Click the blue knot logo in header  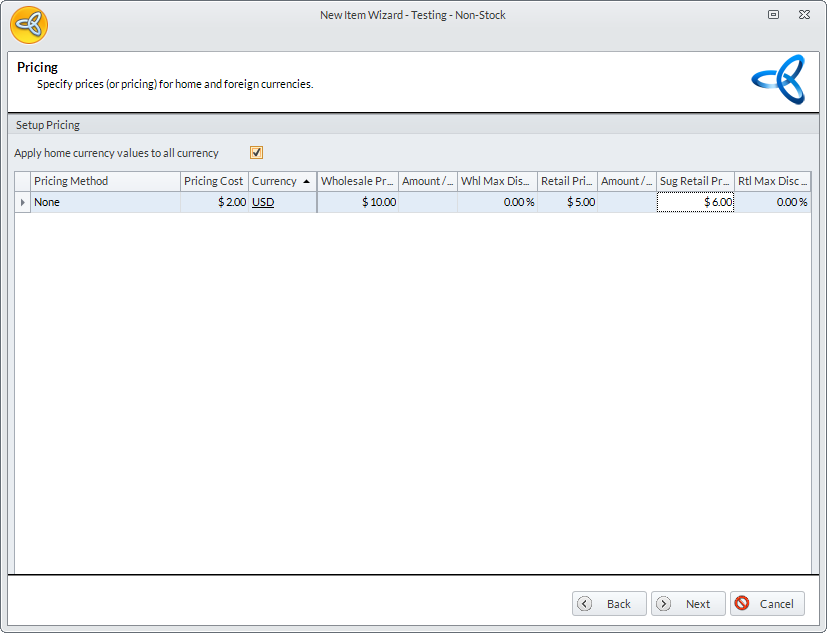(x=778, y=79)
